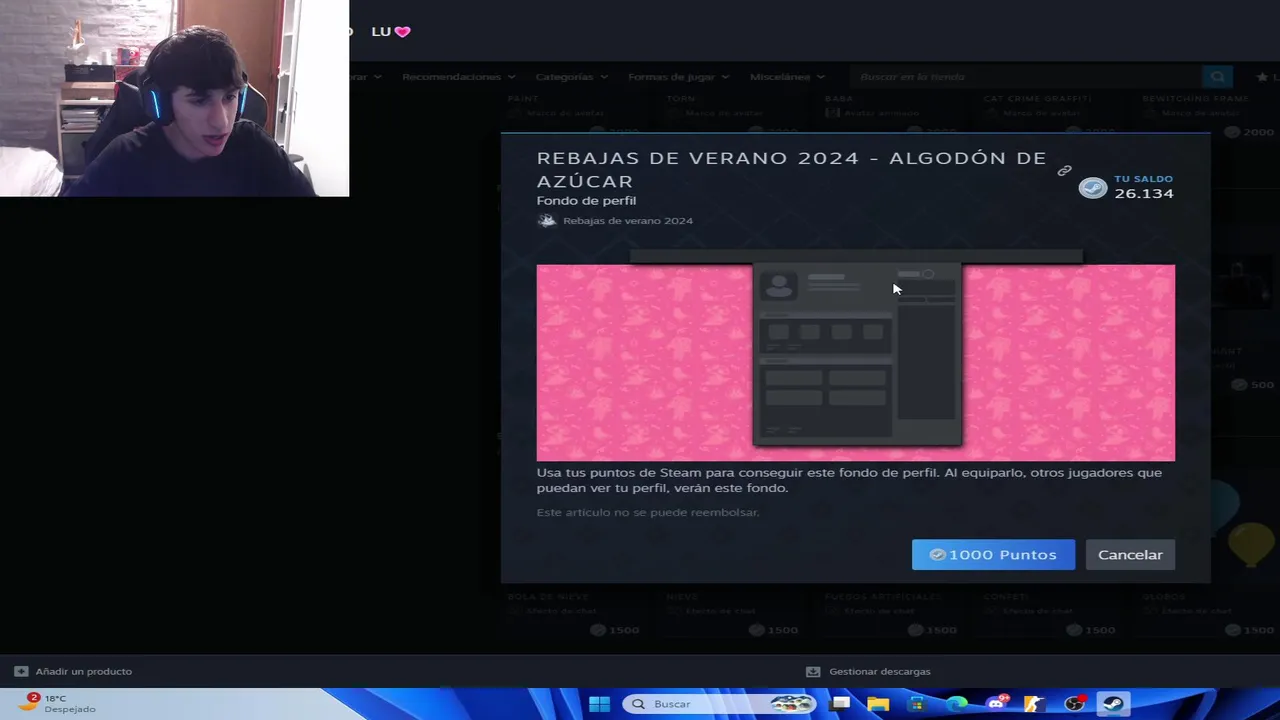The height and width of the screenshot is (720, 1280).
Task: Open the Windows Start menu
Action: pyautogui.click(x=599, y=704)
